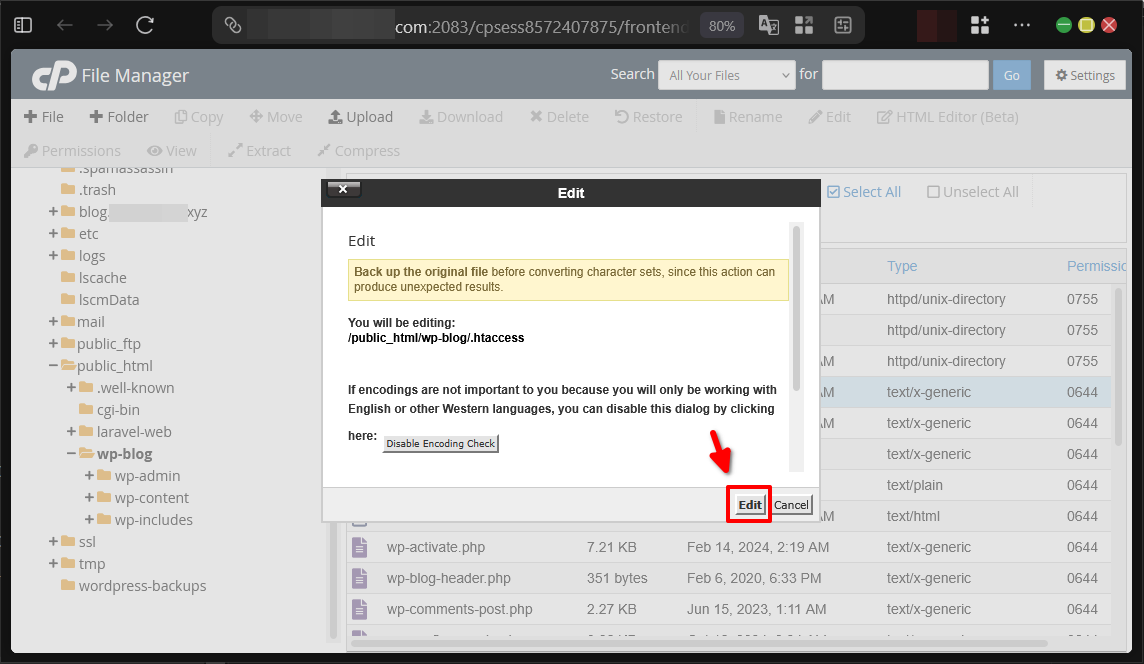This screenshot has width=1144, height=664.
Task: Click inside the search text field
Action: (x=904, y=75)
